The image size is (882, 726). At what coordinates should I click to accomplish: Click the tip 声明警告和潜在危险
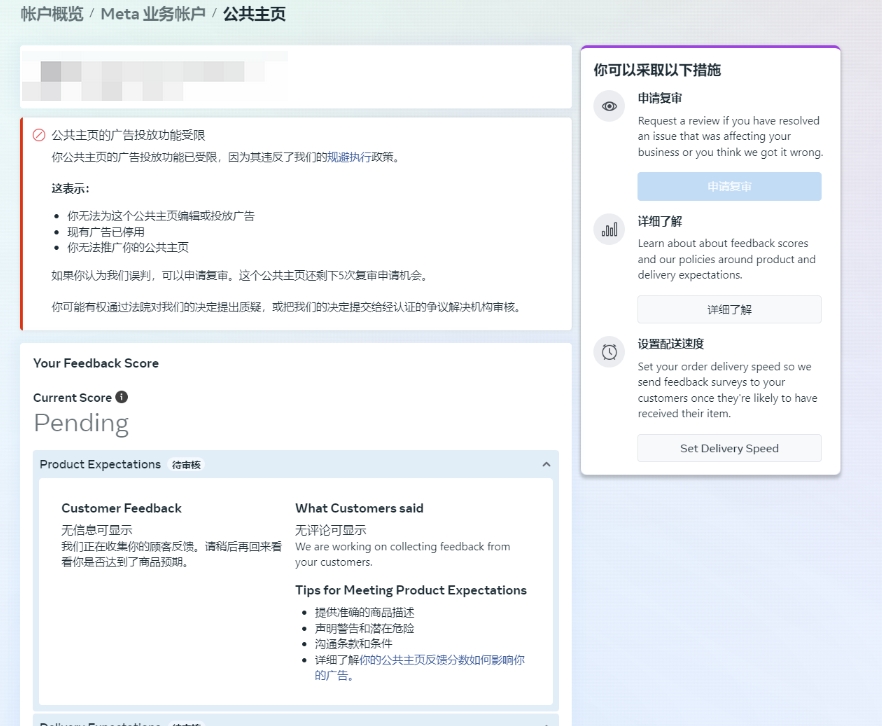click(x=364, y=628)
